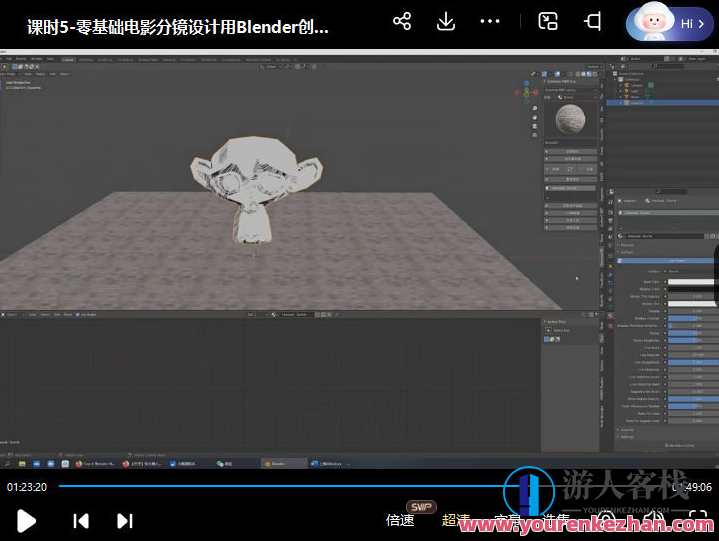Image resolution: width=719 pixels, height=541 pixels.
Task: Open the three-dot more options menu
Action: (489, 21)
